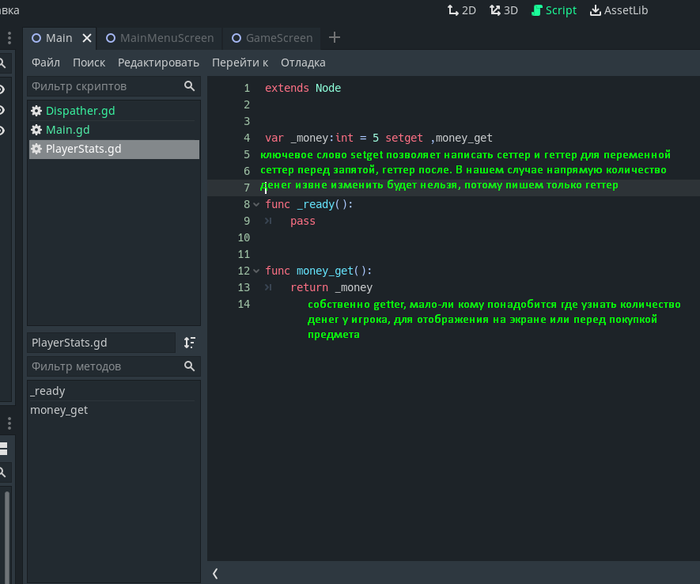Switch to the 2D workspace
700x584 pixels.
pos(462,11)
